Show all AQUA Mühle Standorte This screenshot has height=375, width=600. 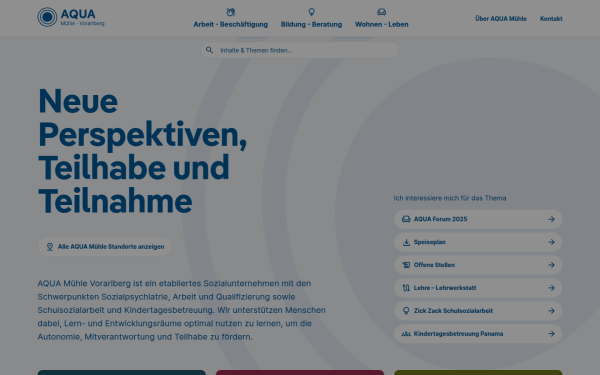[x=104, y=247]
